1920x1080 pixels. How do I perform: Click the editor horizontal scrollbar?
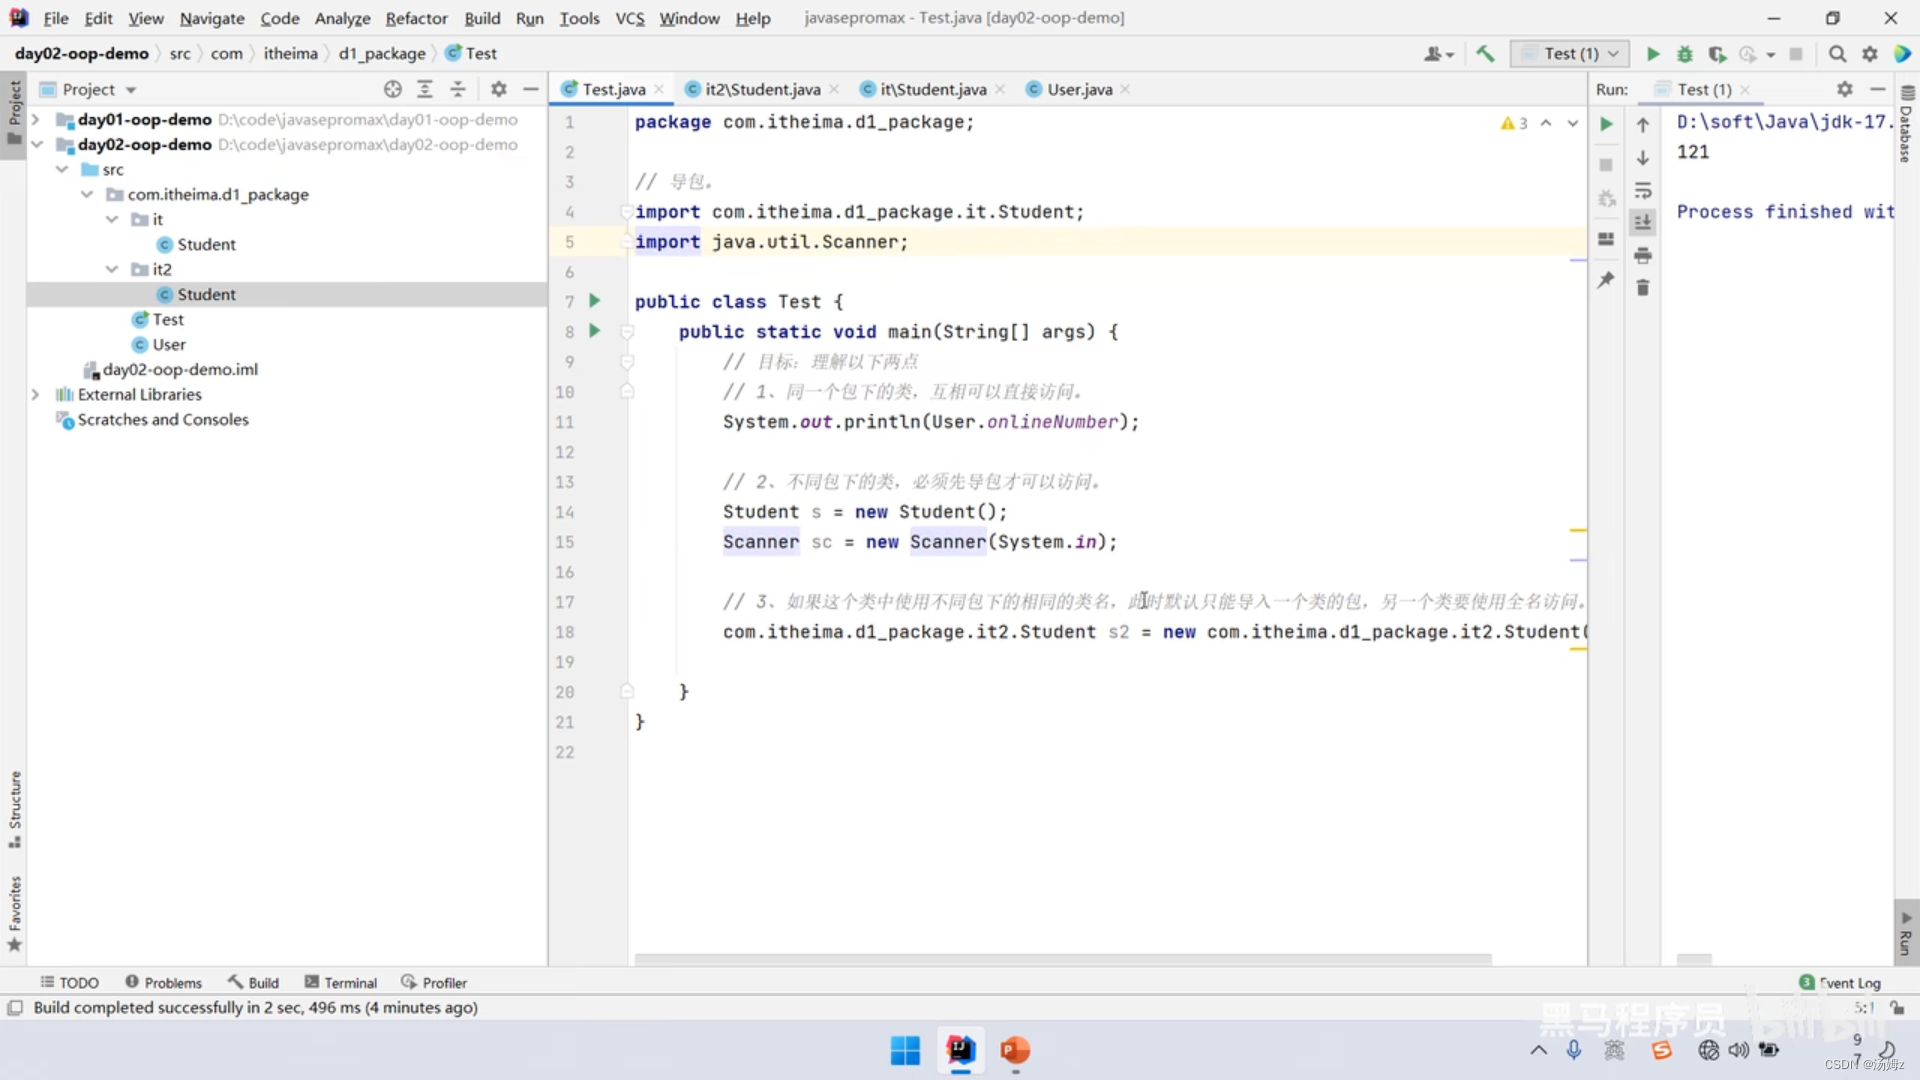[1062, 959]
